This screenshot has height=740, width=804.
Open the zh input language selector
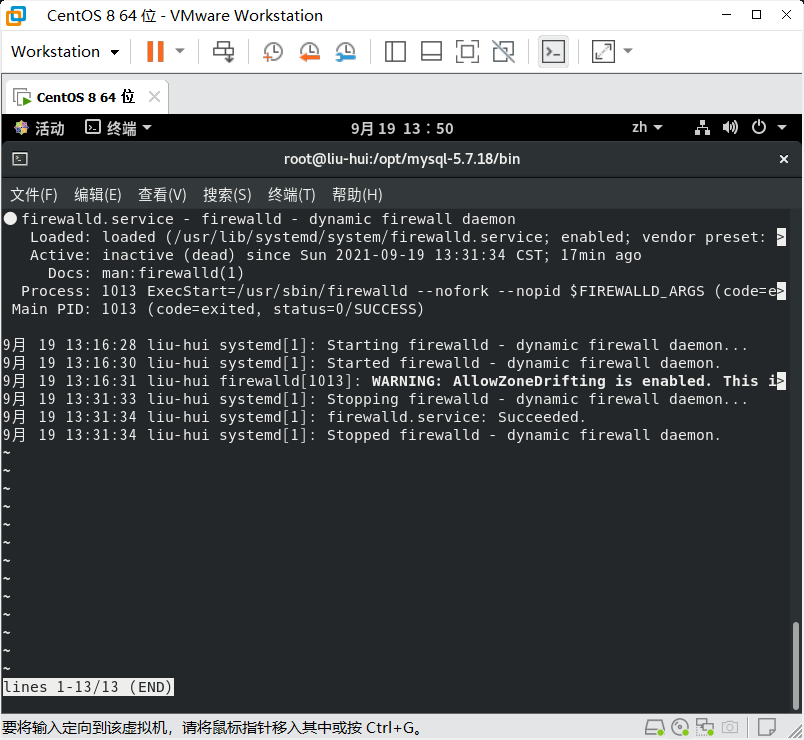(x=647, y=127)
